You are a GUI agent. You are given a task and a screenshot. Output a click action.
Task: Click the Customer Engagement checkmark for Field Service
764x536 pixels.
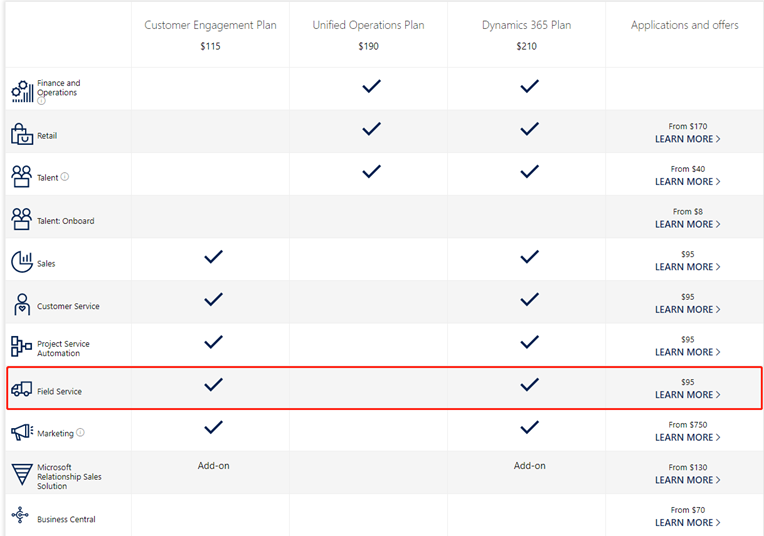(213, 384)
